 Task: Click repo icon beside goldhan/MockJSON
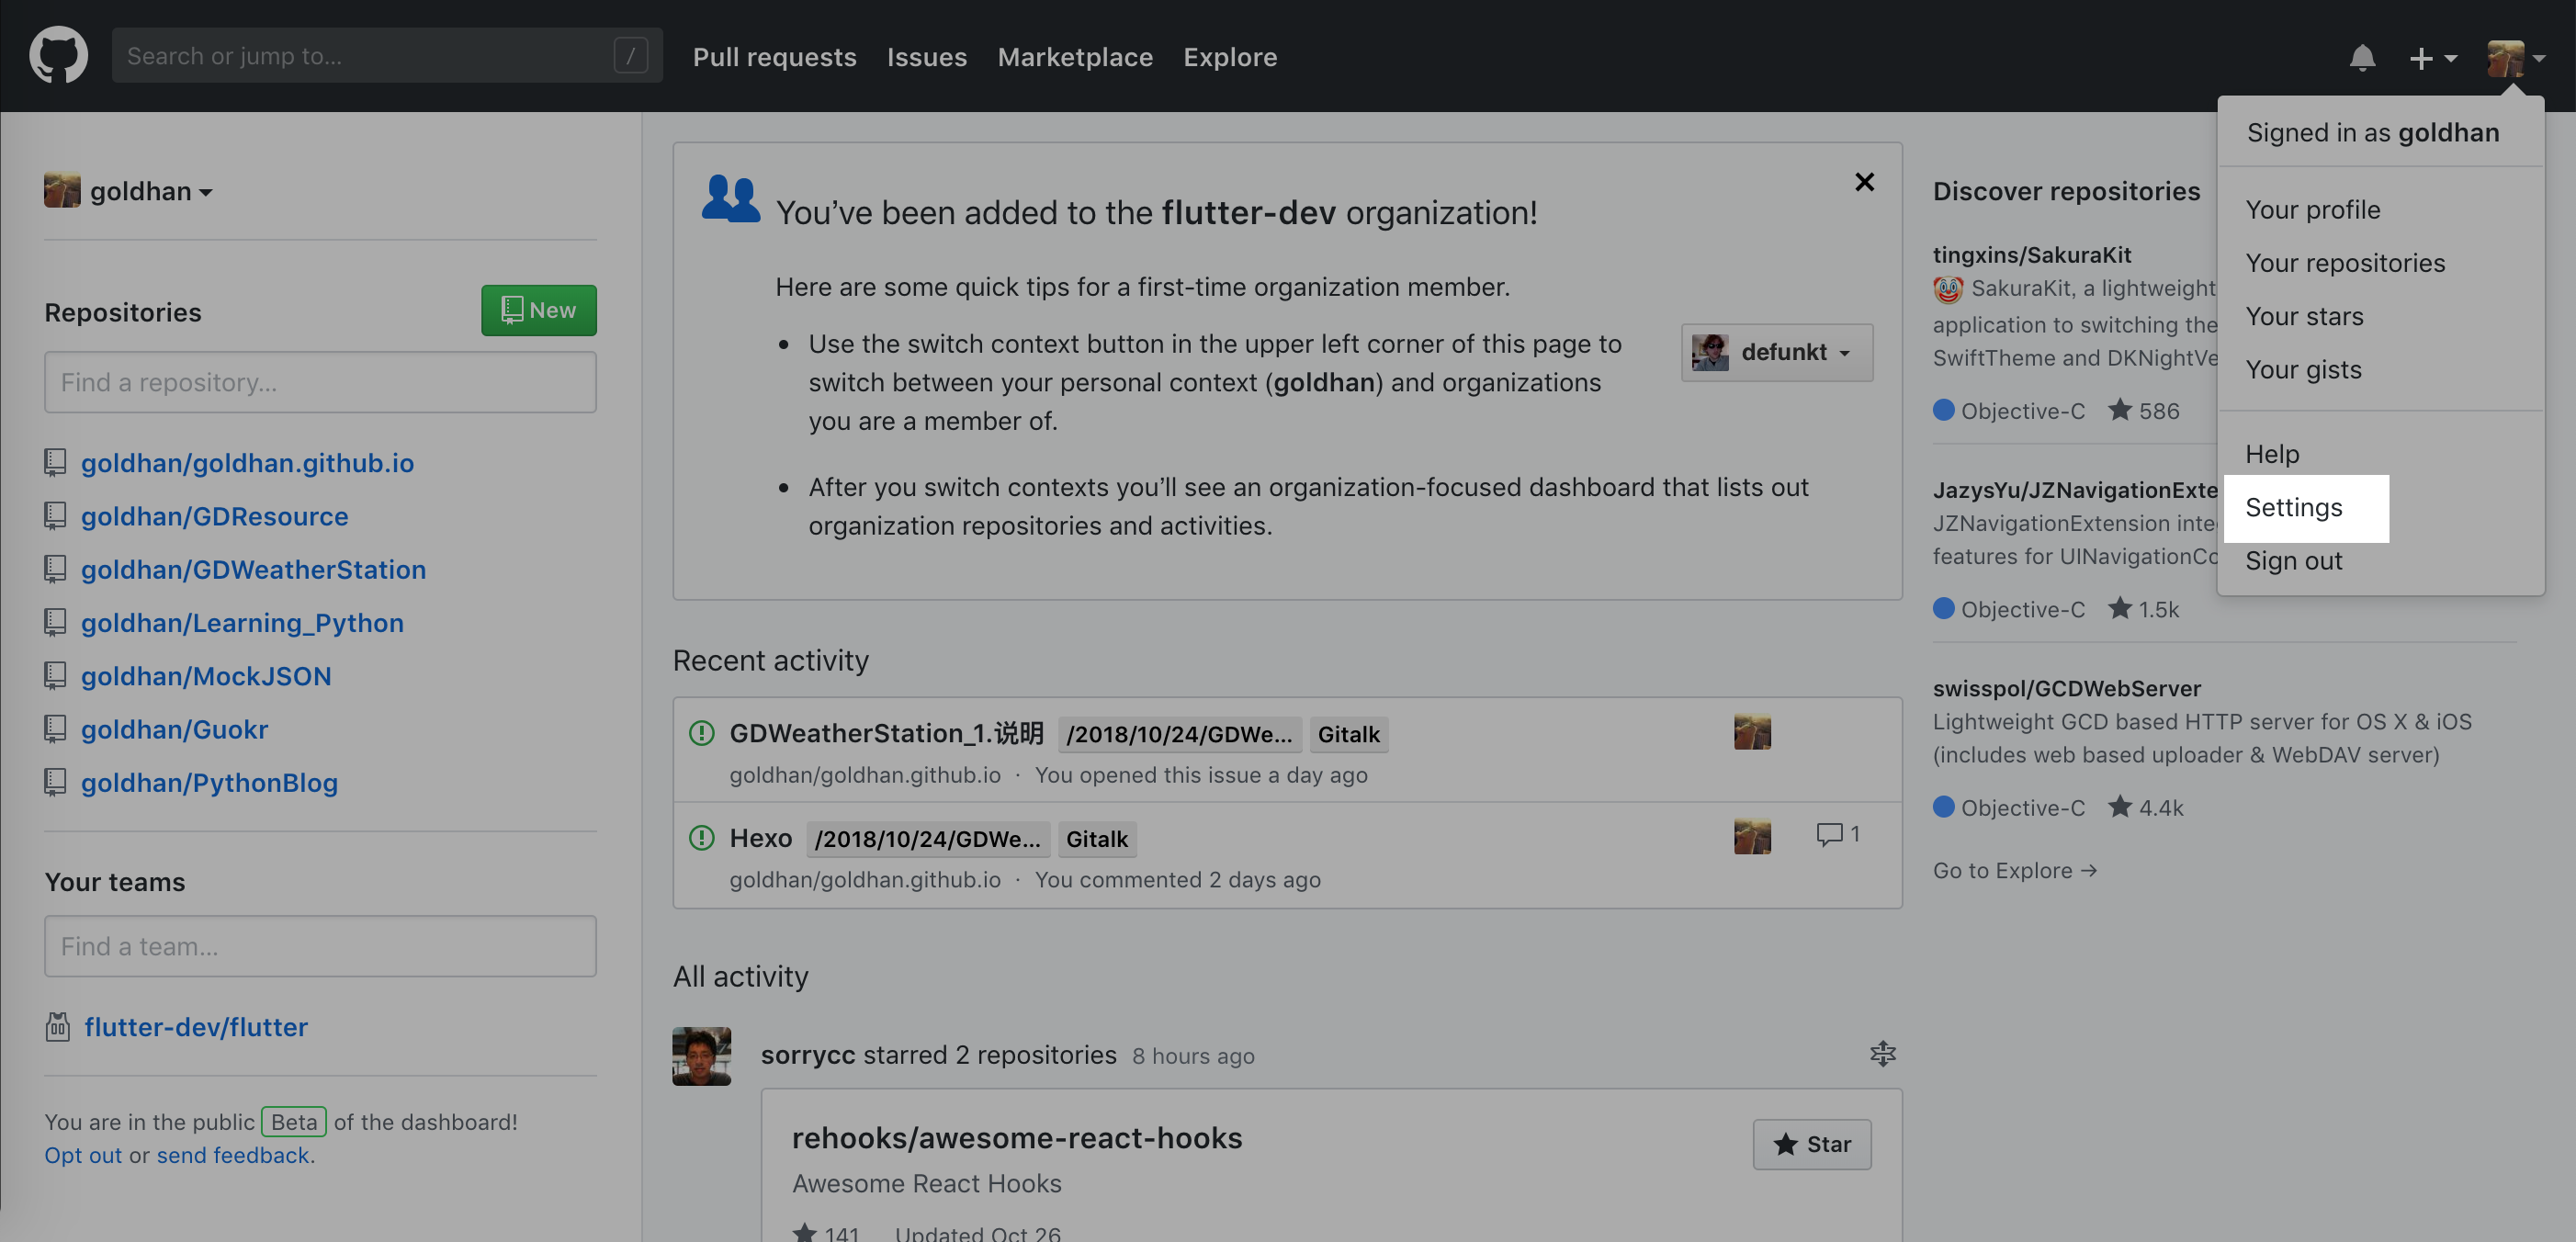coord(55,675)
